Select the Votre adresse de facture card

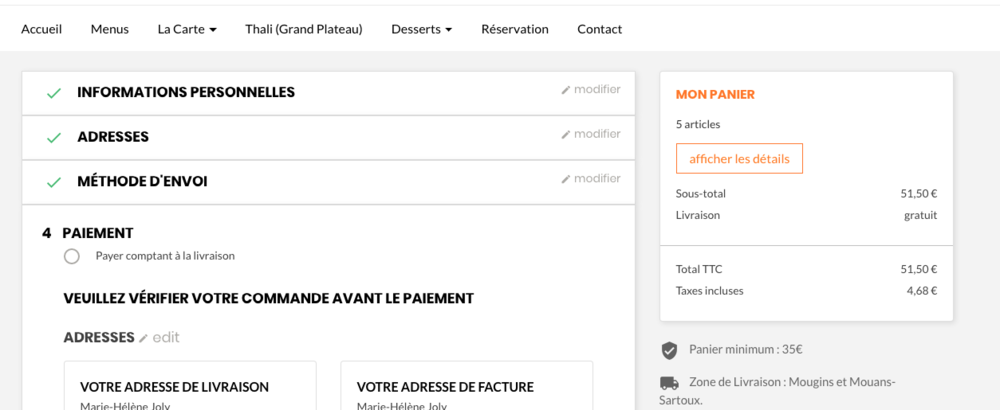click(x=466, y=387)
